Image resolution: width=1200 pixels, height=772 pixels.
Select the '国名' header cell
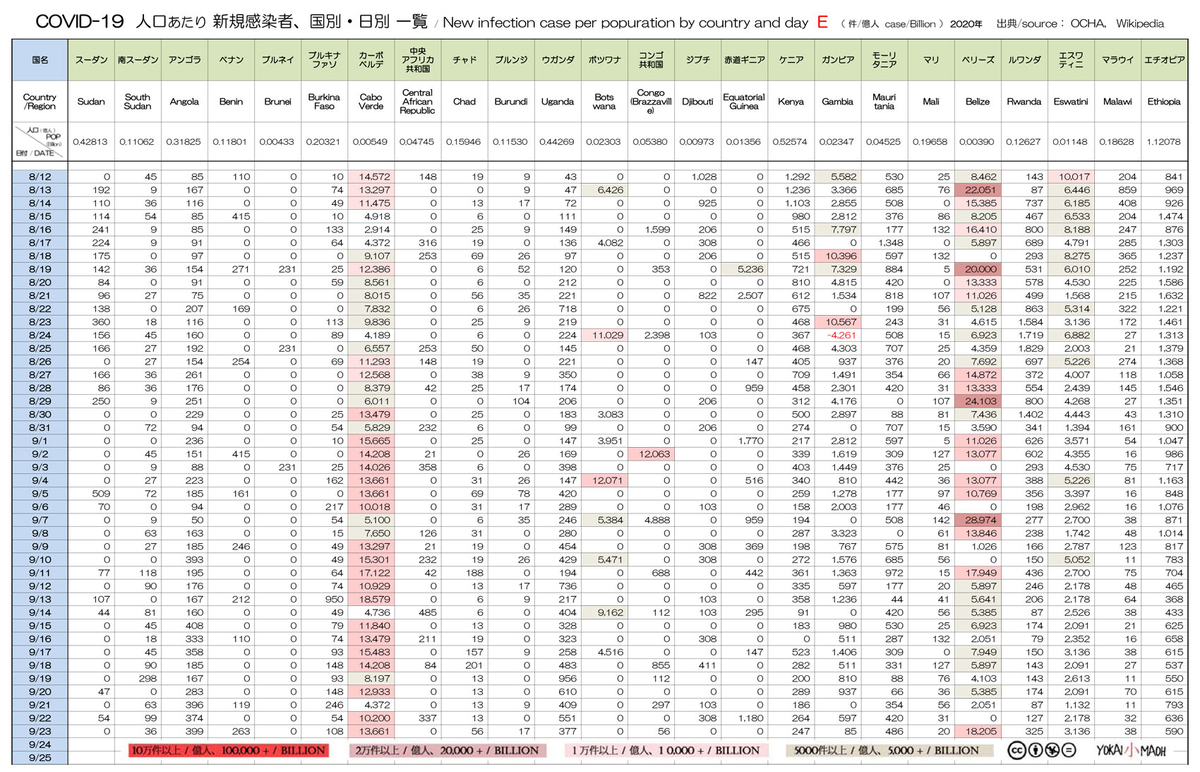(x=40, y=60)
